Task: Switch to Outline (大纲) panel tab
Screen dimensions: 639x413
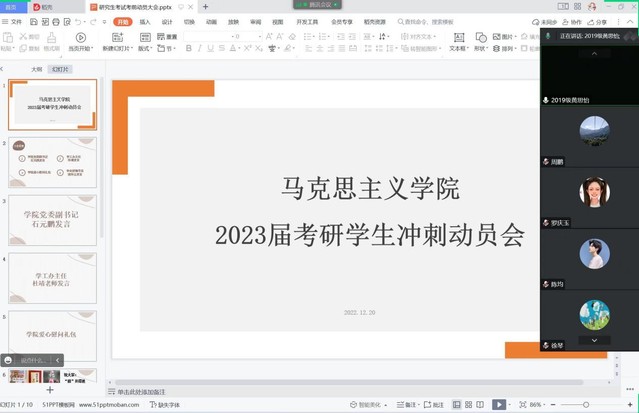Action: pos(36,70)
